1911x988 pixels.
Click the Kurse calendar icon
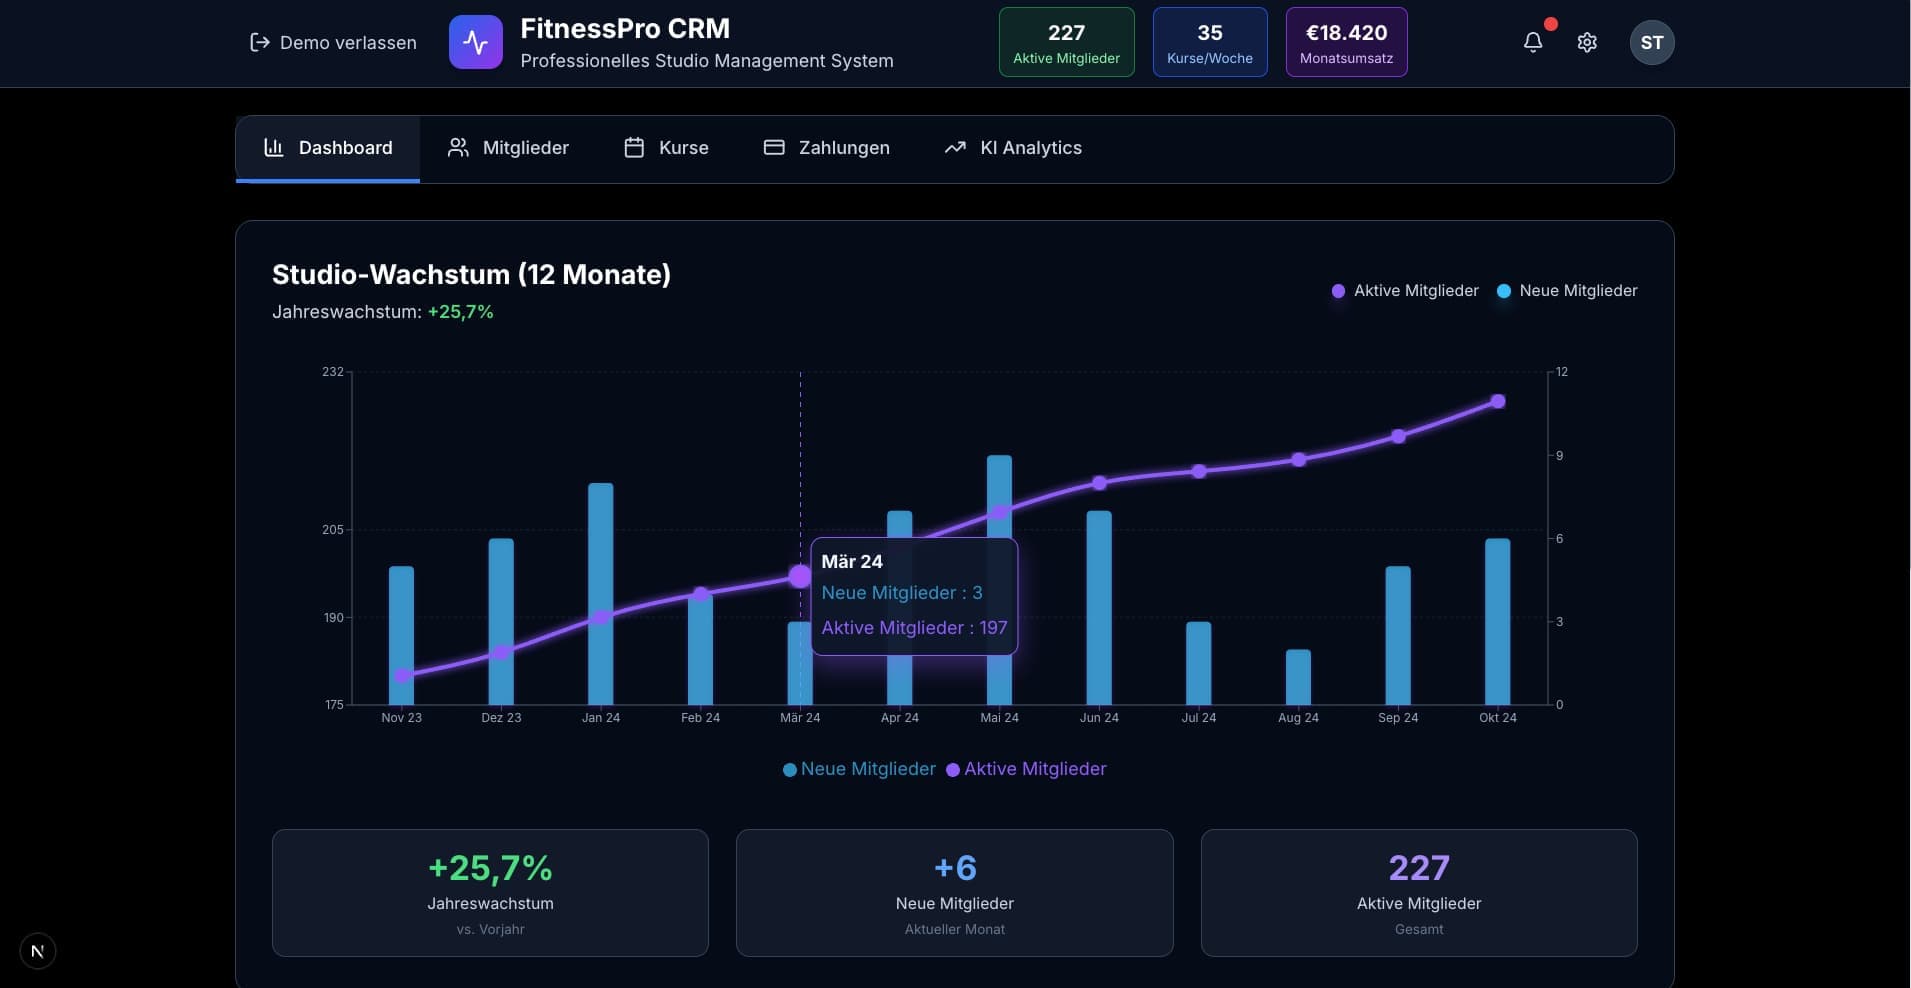pyautogui.click(x=634, y=148)
